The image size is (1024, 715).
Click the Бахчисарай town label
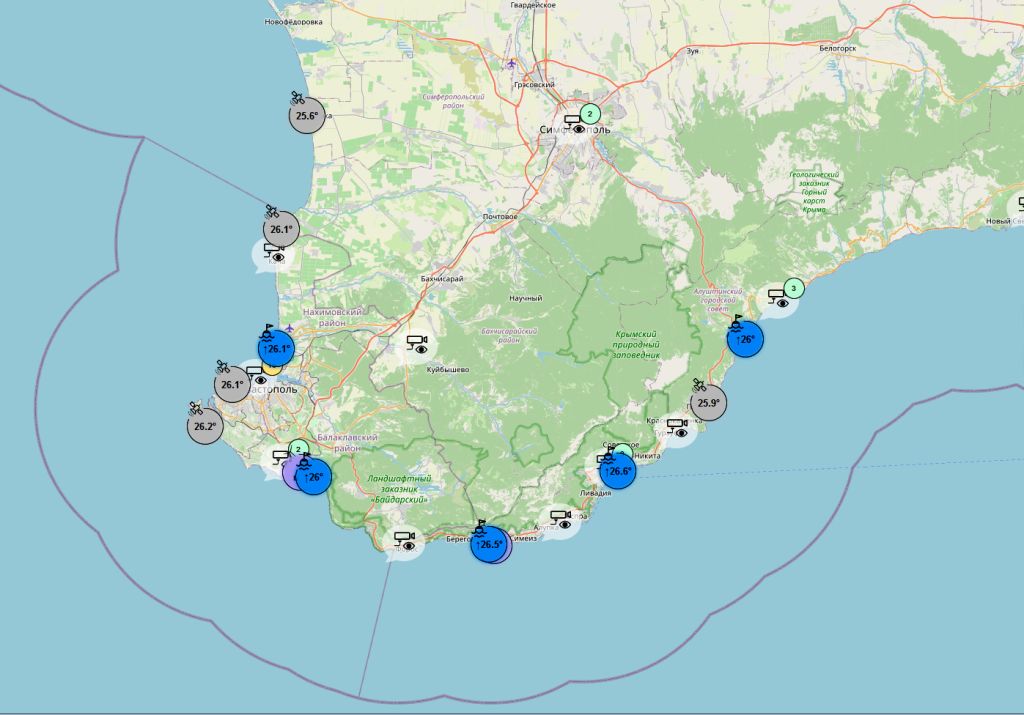[x=442, y=279]
